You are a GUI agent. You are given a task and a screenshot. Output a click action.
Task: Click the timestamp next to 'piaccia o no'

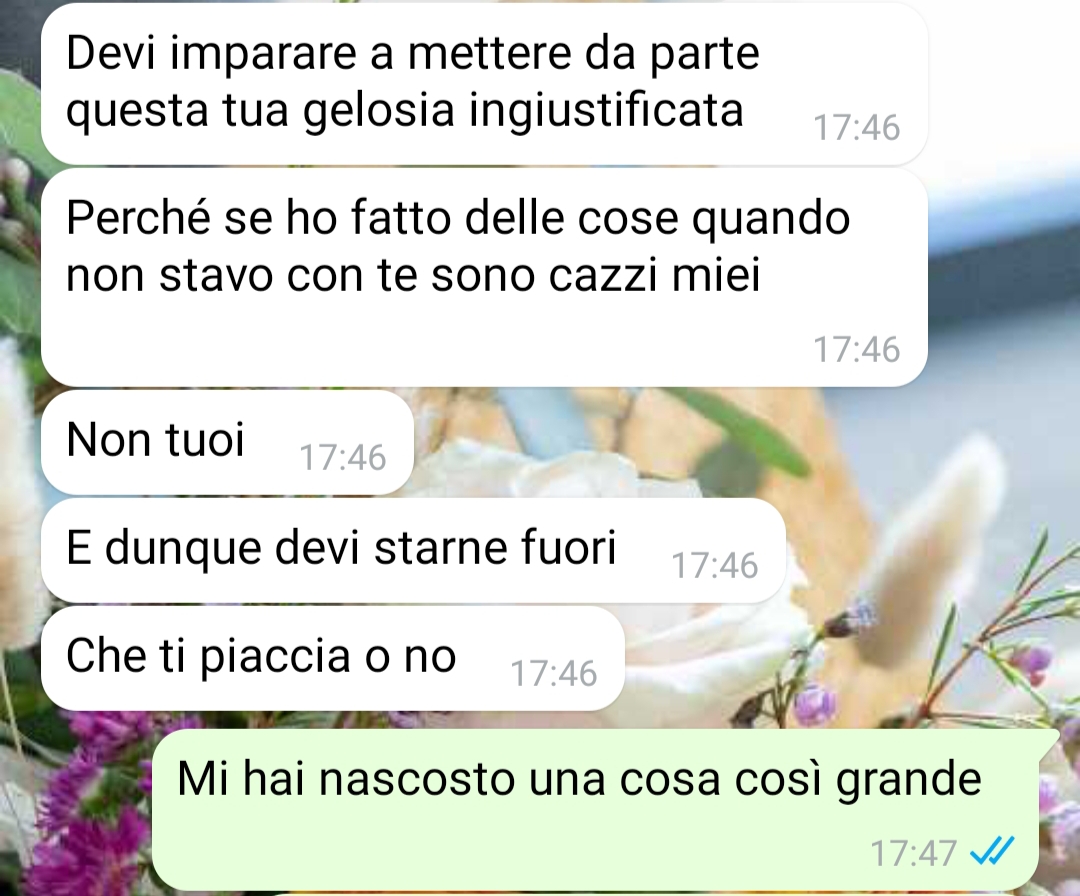554,674
